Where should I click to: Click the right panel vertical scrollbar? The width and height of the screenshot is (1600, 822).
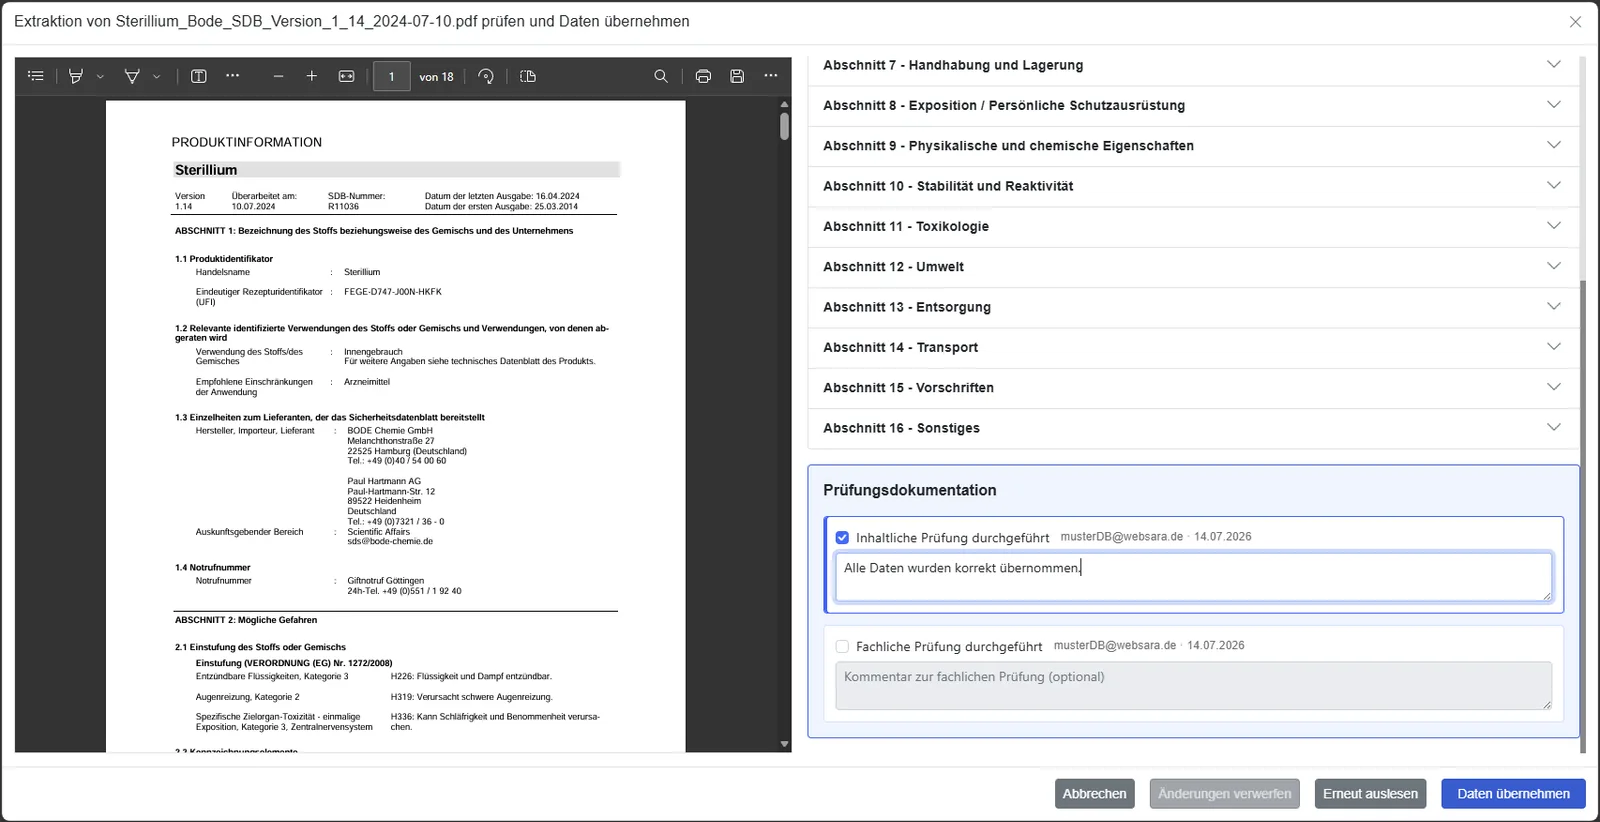[1583, 516]
